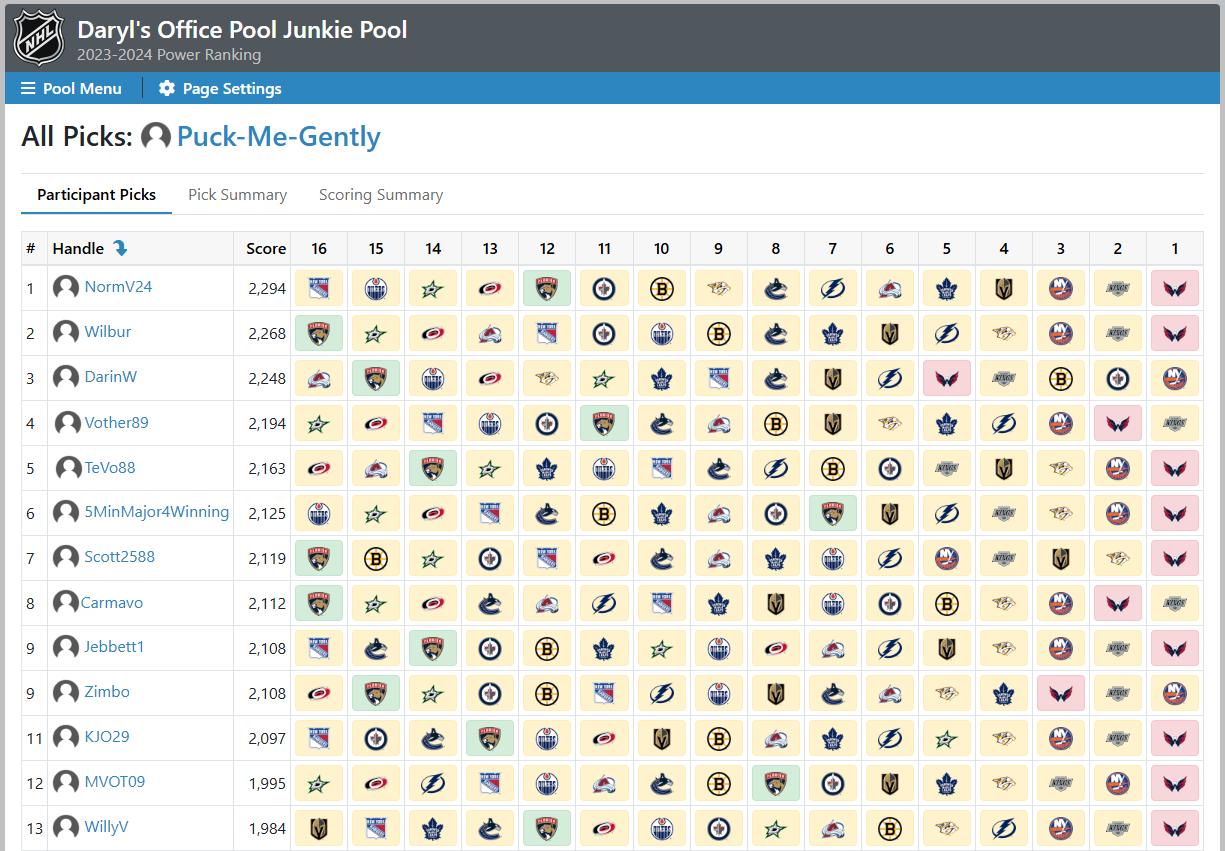Click the 1,984 score in WillyV's row
This screenshot has width=1225, height=851.
[266, 828]
